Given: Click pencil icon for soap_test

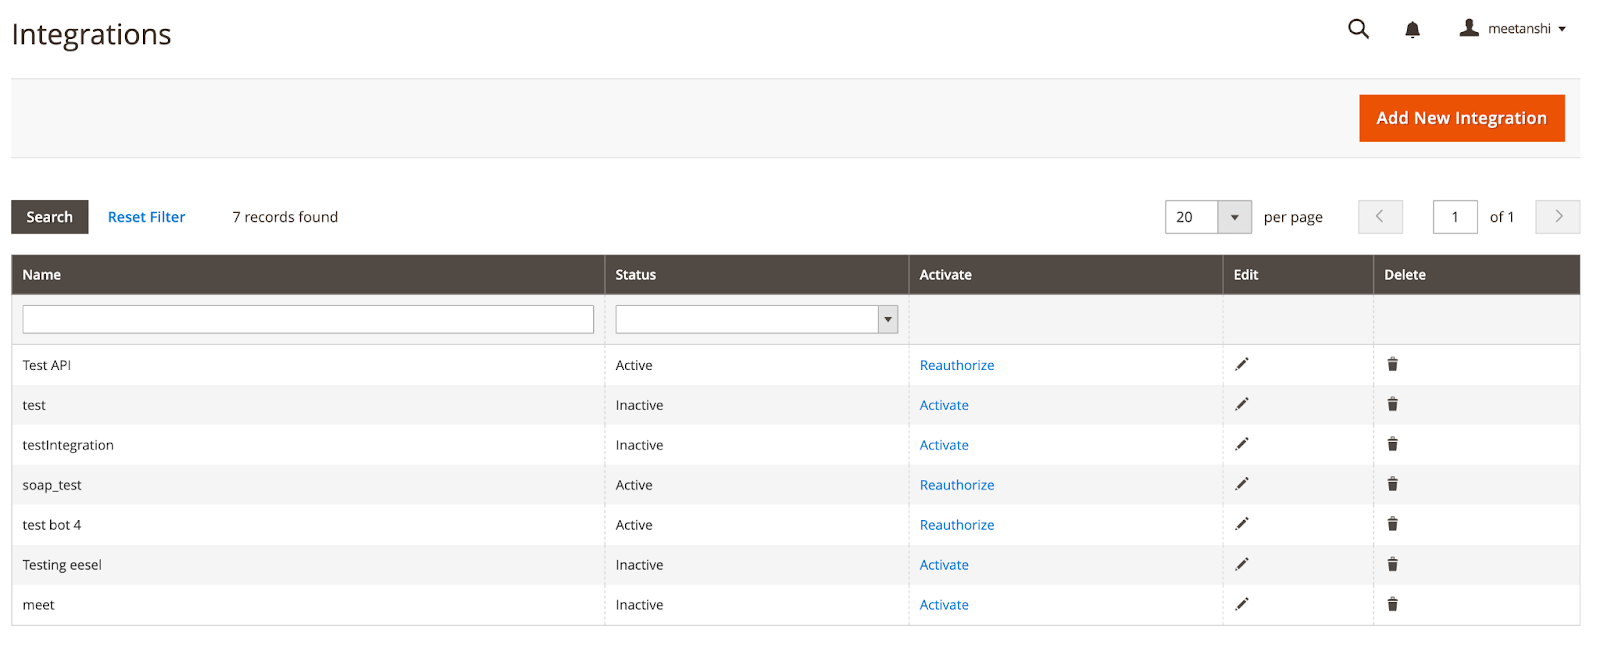Looking at the screenshot, I should tap(1241, 485).
